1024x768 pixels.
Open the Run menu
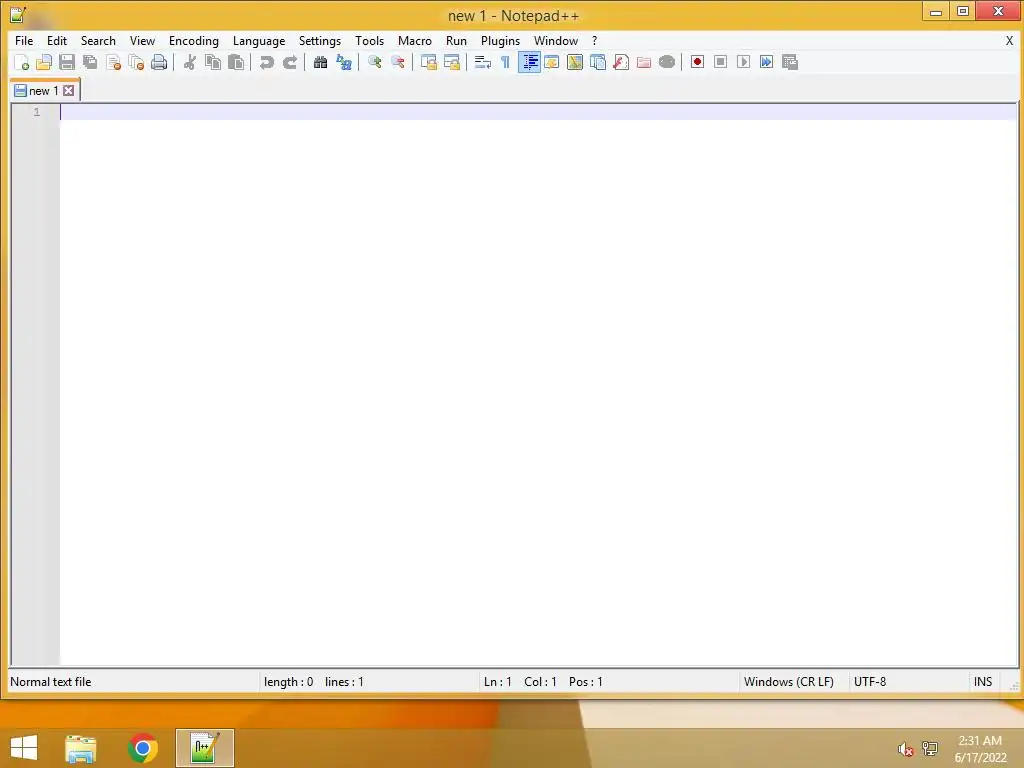coord(456,40)
